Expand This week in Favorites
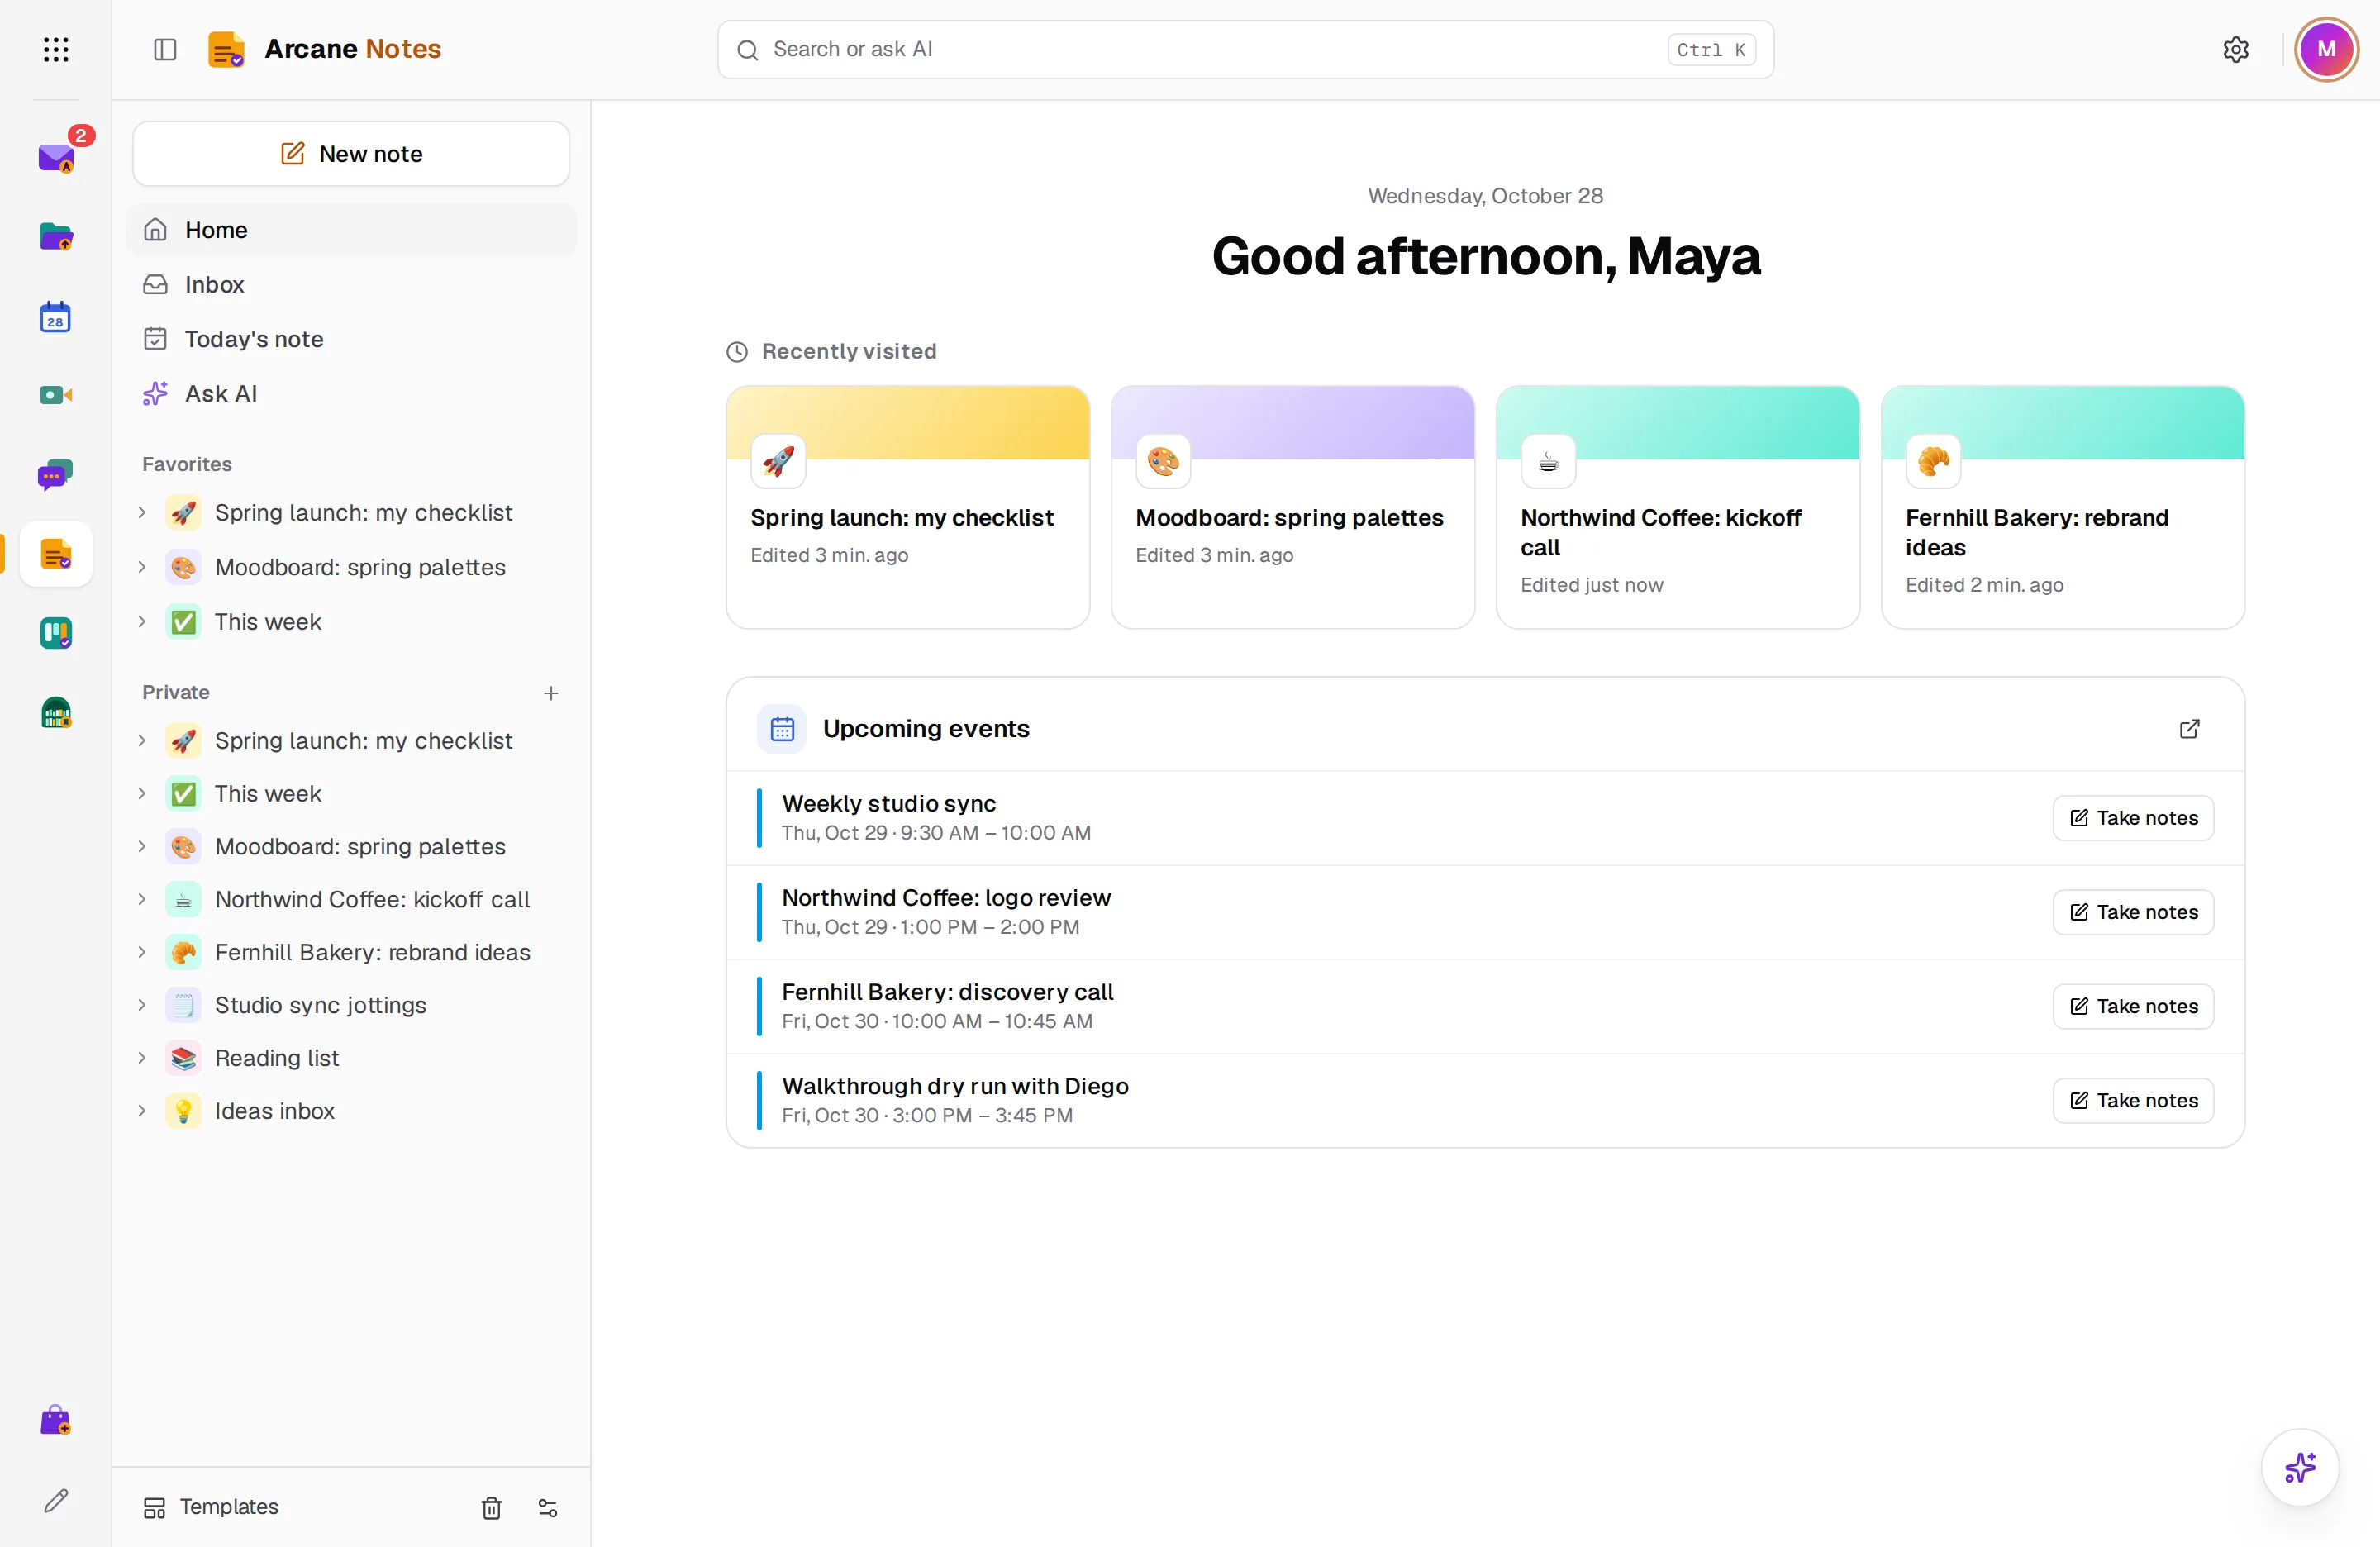This screenshot has height=1547, width=2380. pos(142,621)
